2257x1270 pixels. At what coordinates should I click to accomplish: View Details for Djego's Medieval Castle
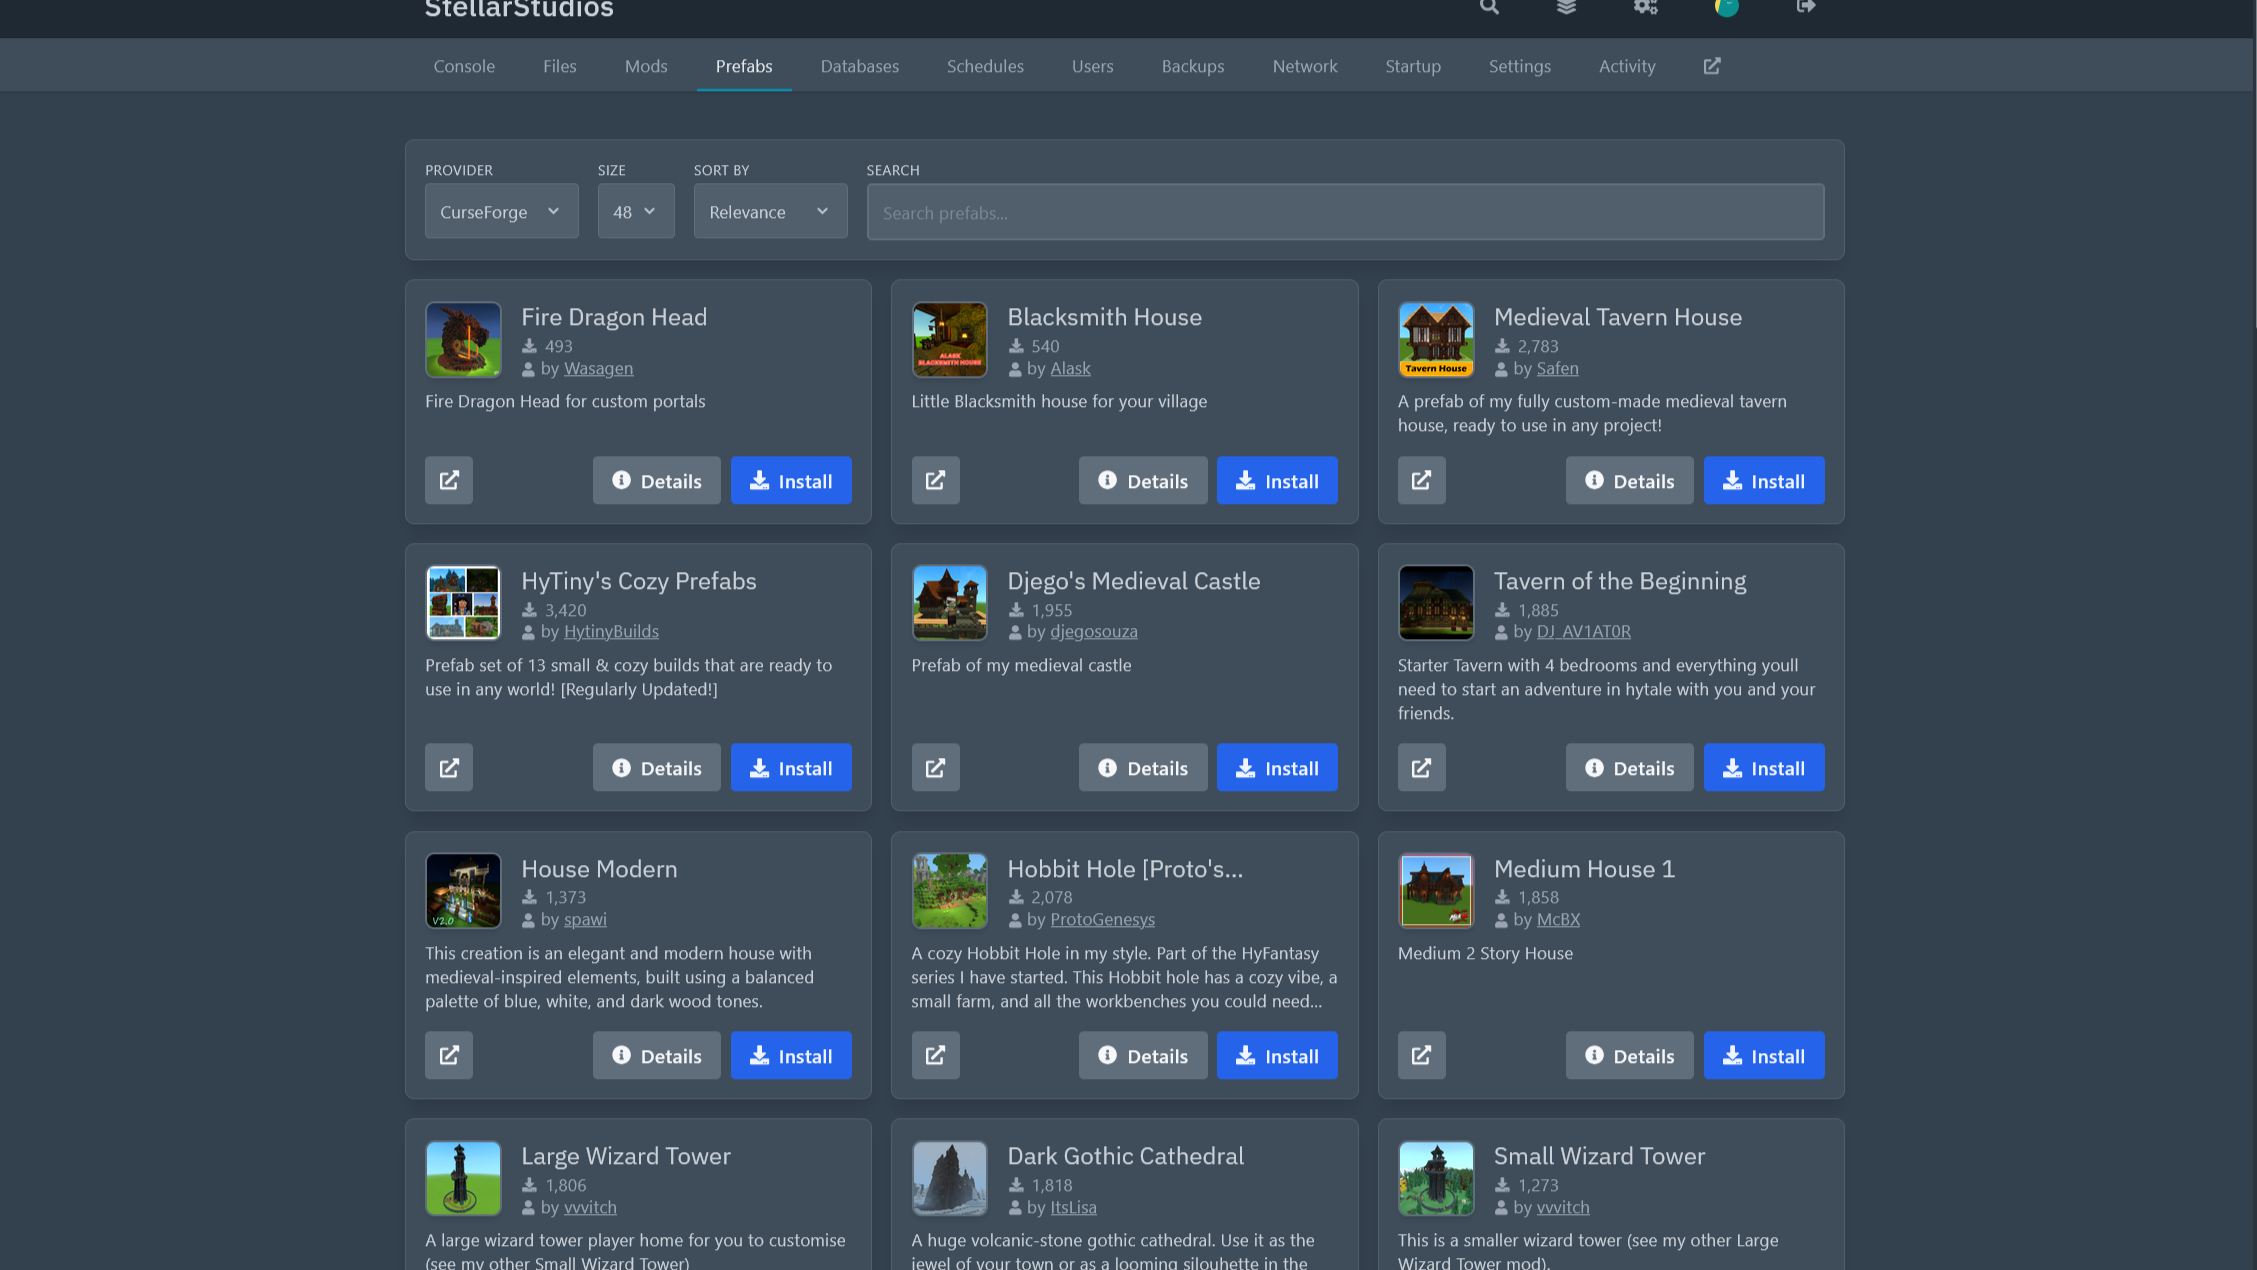click(x=1142, y=768)
